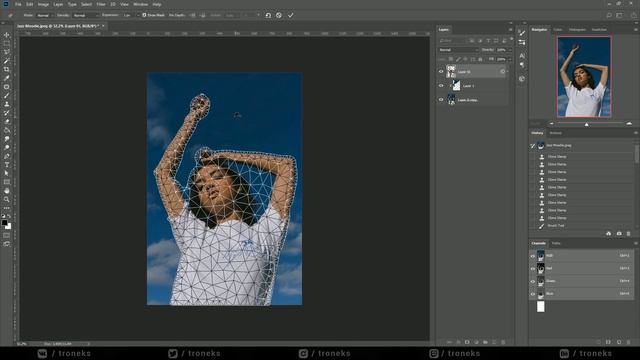This screenshot has height=360, width=640.
Task: Select the Eraser tool
Action: [7, 121]
